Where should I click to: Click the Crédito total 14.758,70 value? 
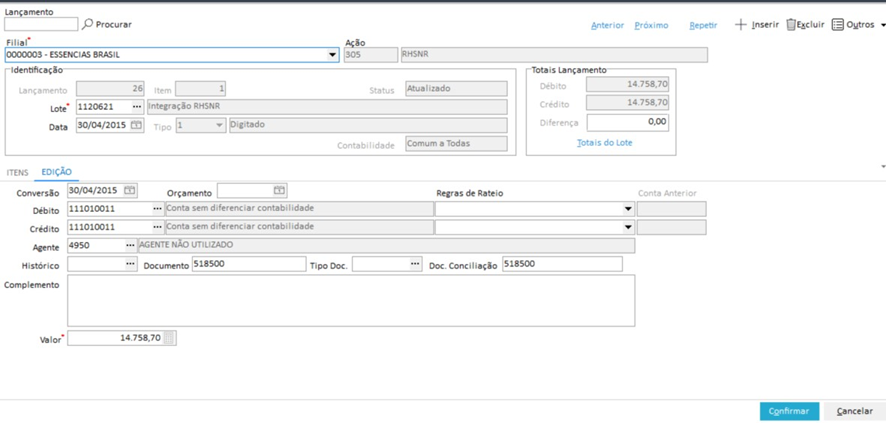click(x=646, y=102)
